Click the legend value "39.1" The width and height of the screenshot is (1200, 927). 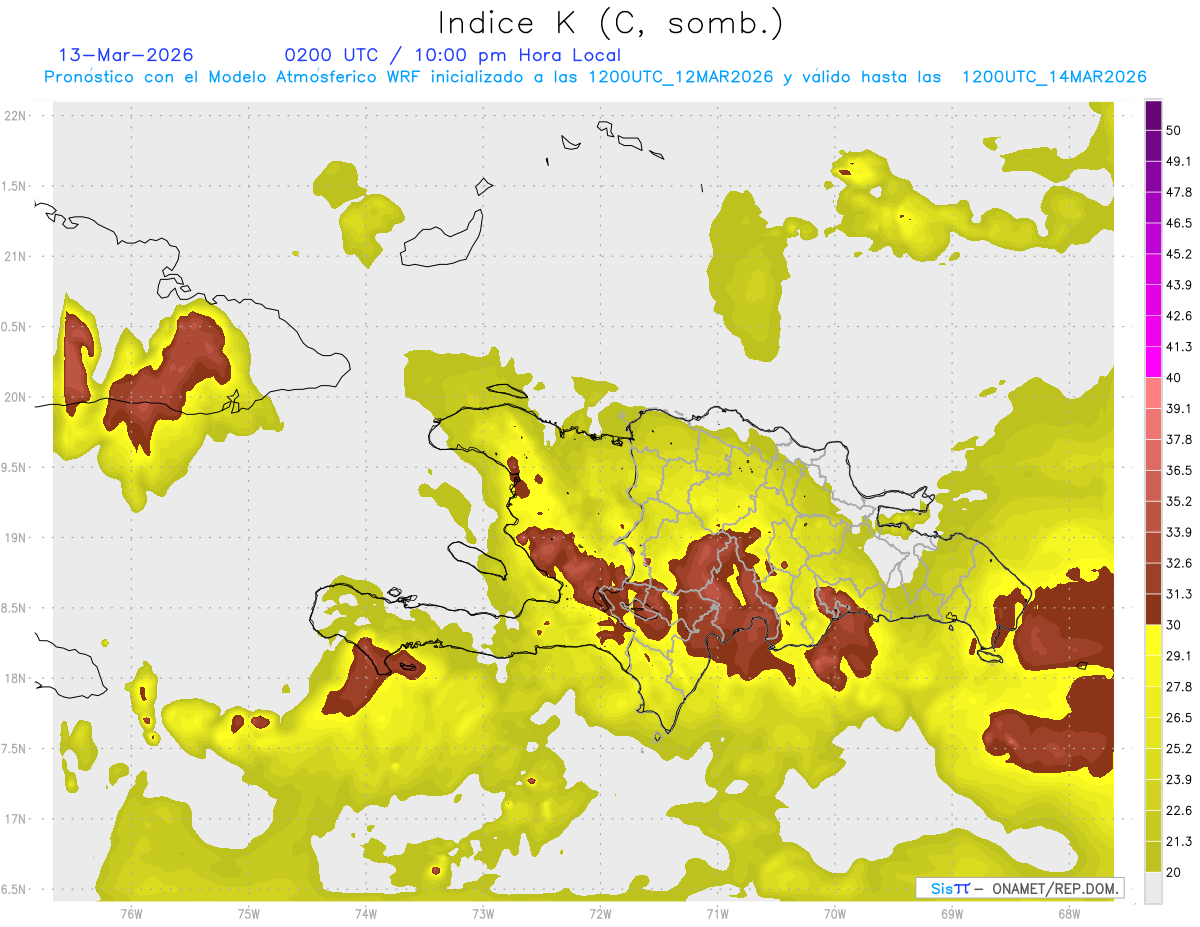(x=1179, y=409)
